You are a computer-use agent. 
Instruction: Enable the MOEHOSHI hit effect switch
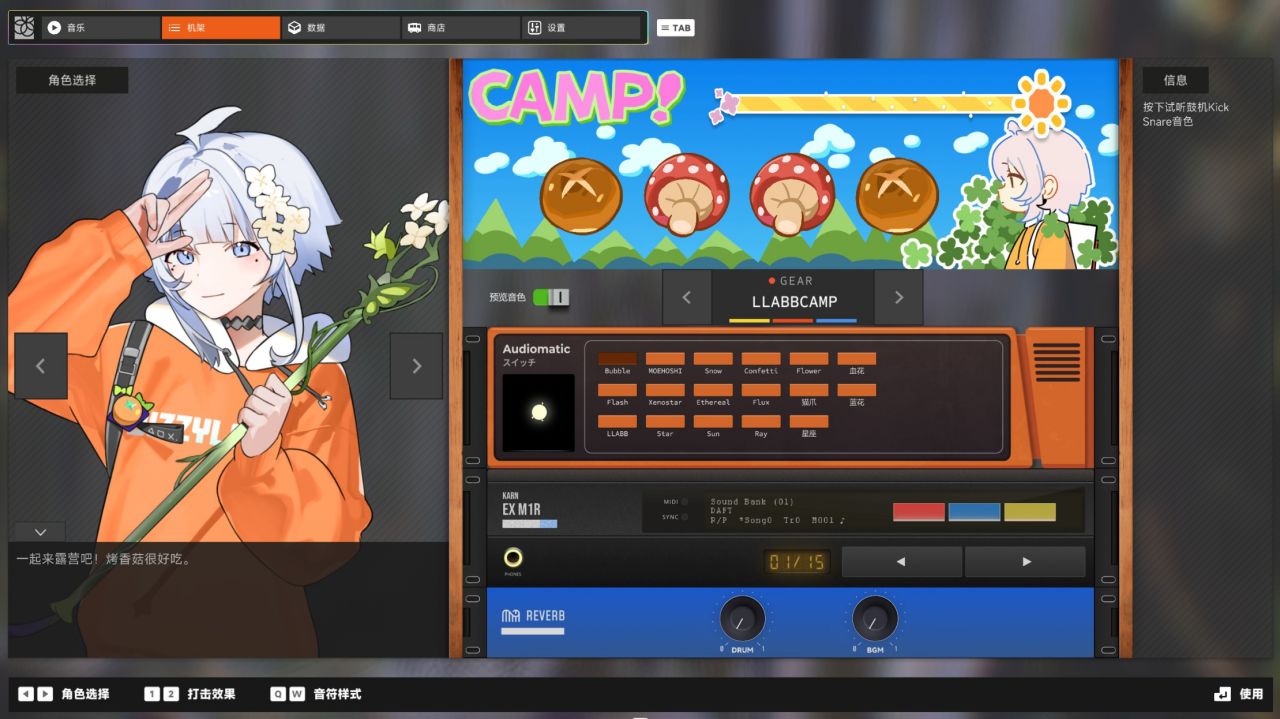pyautogui.click(x=665, y=358)
